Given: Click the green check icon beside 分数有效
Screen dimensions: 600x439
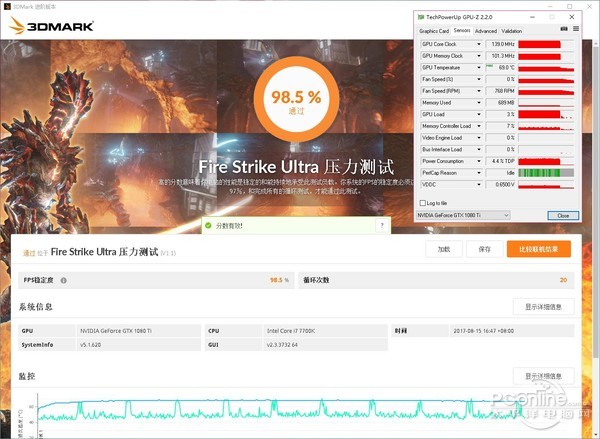Looking at the screenshot, I should (208, 225).
